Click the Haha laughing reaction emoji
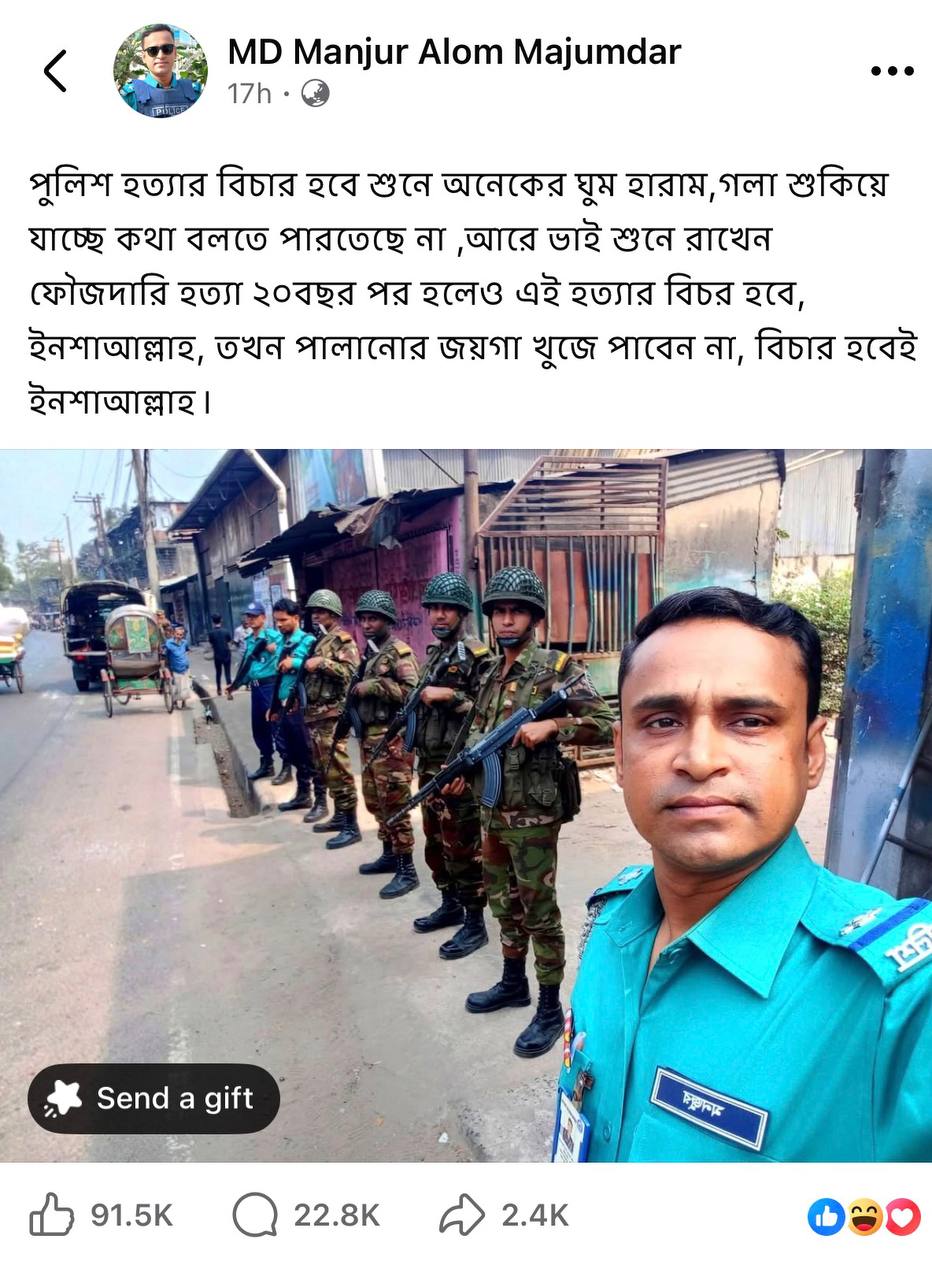Viewport: 932px width, 1280px height. tap(864, 1216)
